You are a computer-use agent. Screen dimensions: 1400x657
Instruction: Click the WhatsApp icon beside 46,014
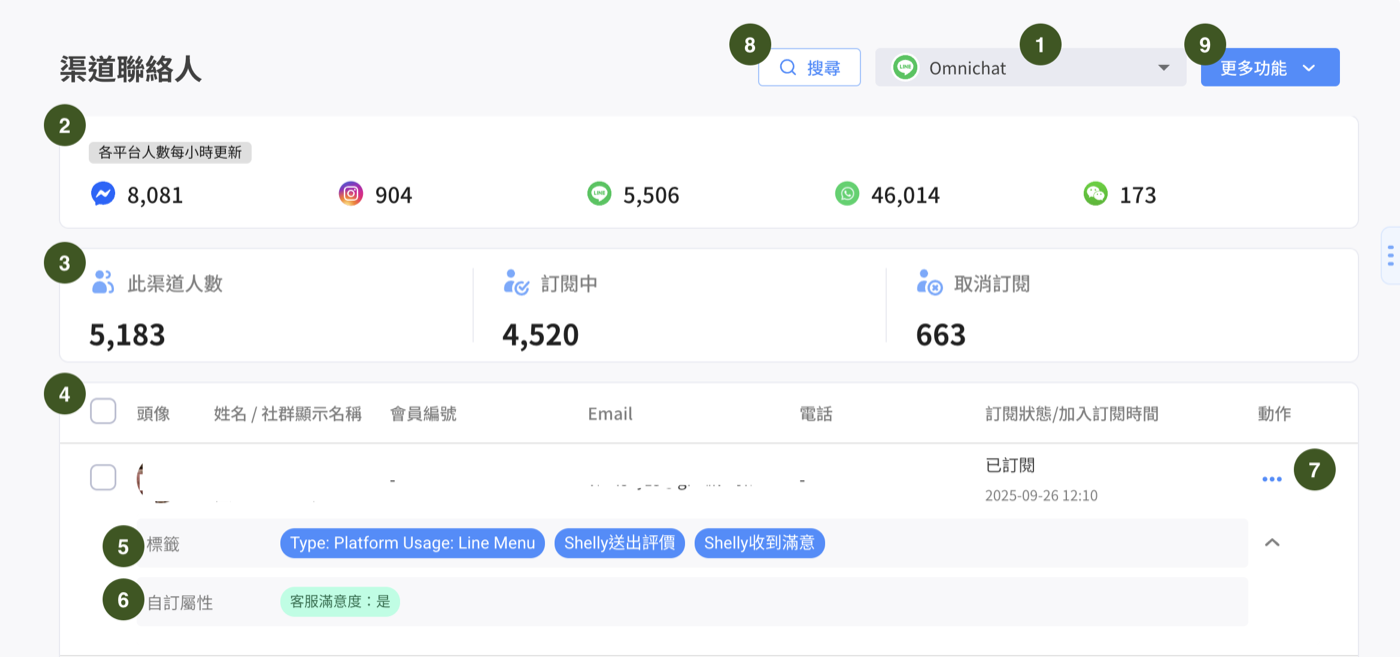coord(847,194)
